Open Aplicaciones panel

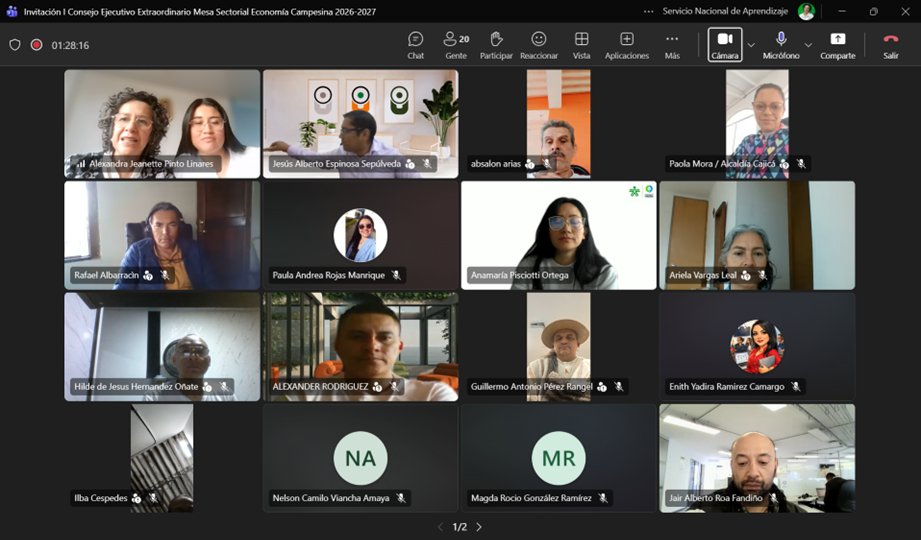[627, 45]
